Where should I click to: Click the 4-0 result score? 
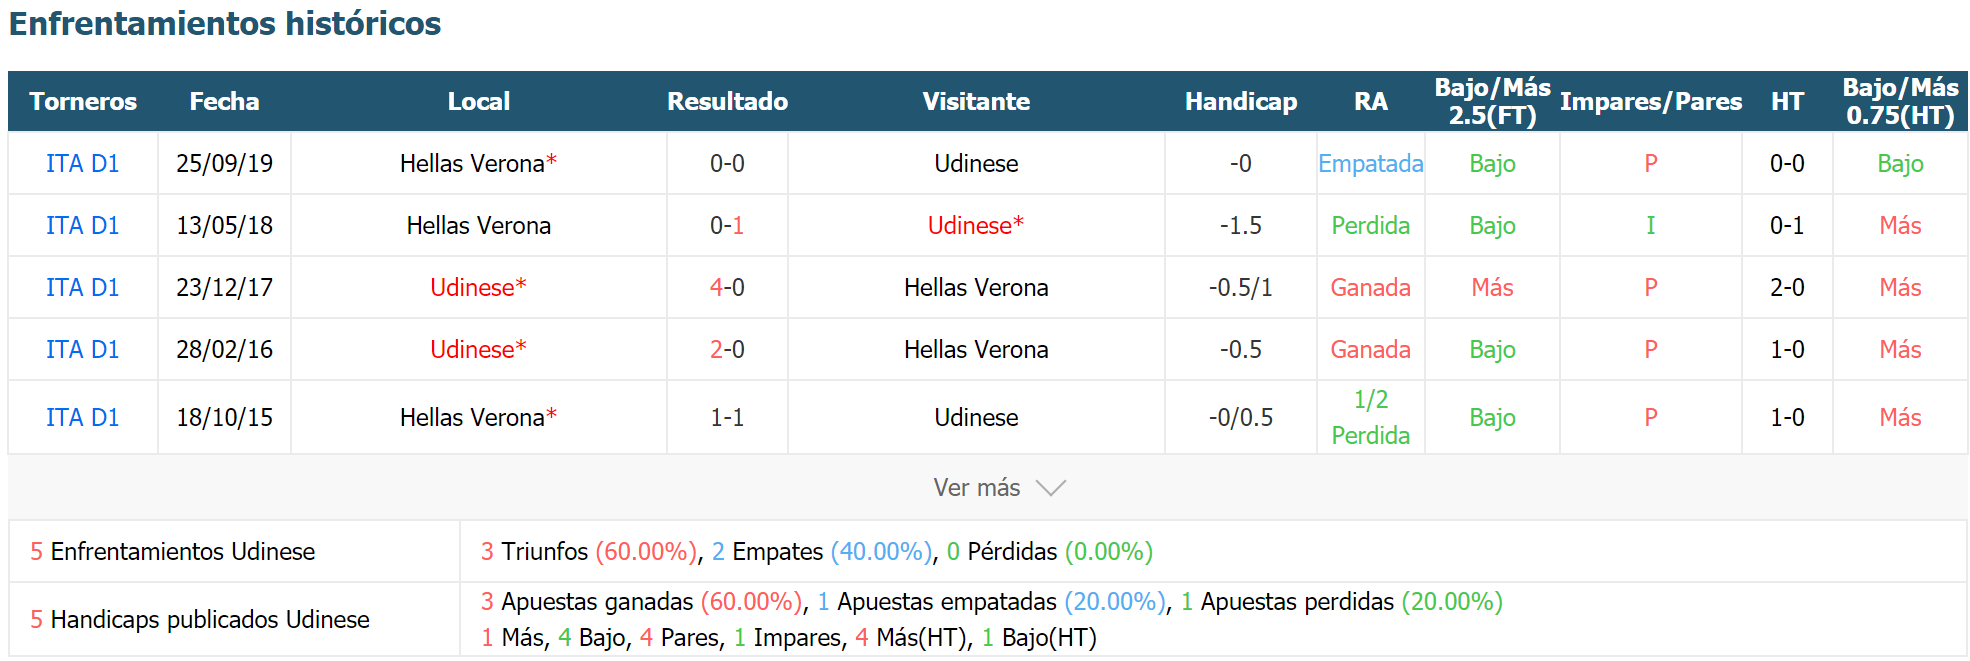tap(727, 287)
